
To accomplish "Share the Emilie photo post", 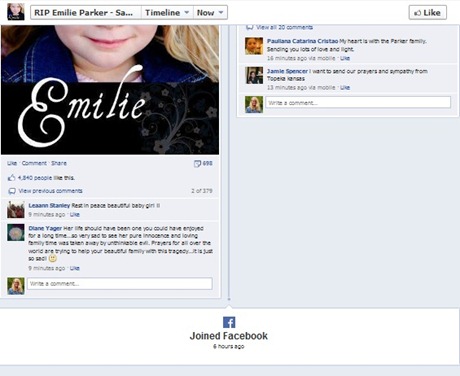I will click(x=59, y=163).
